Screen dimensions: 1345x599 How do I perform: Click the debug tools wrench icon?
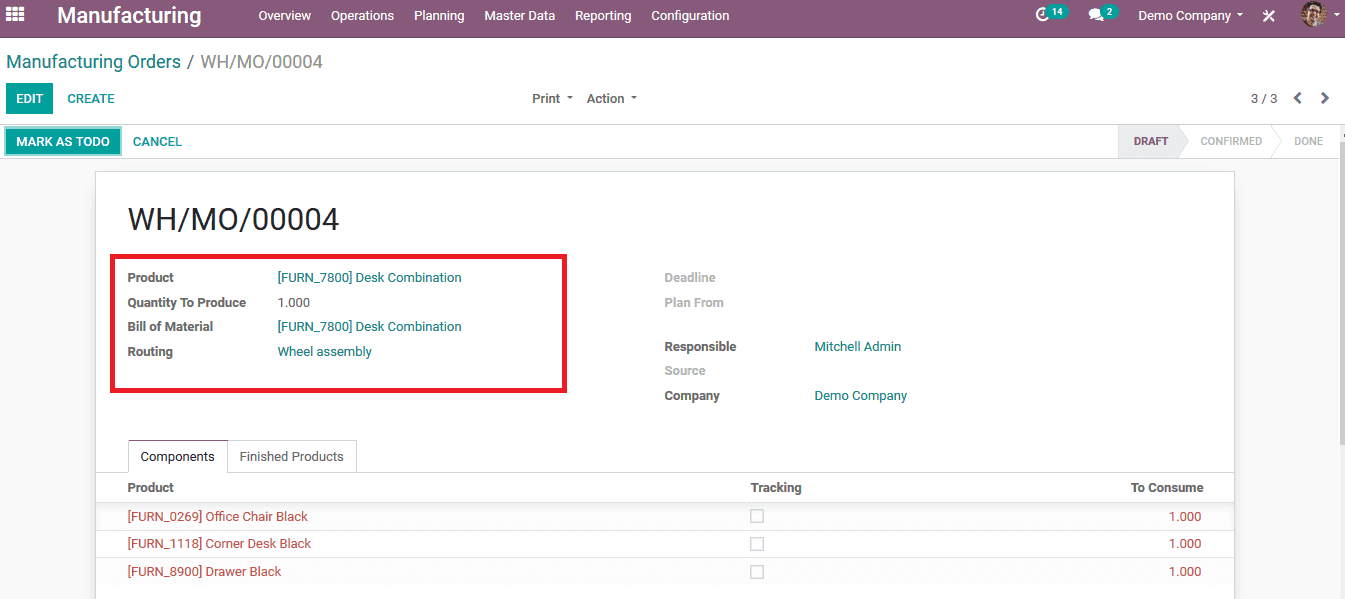point(1269,16)
